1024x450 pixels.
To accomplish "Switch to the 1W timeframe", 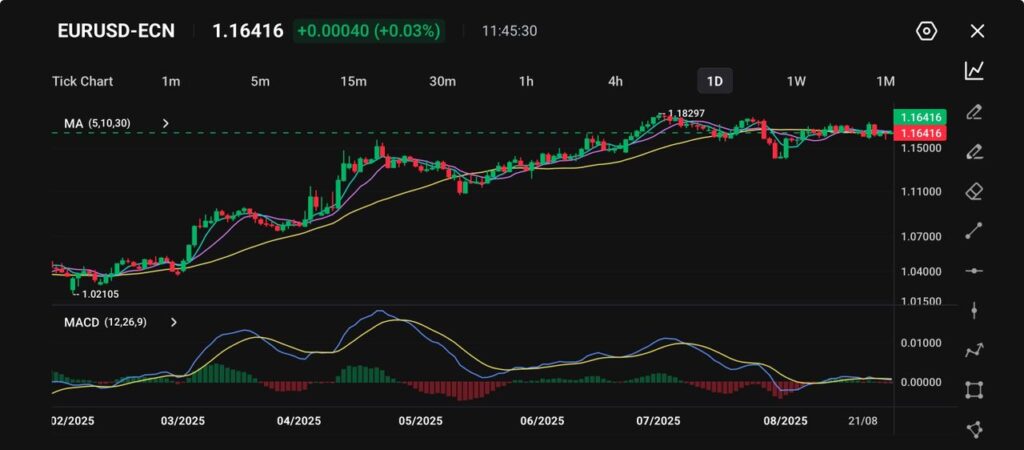I will click(796, 81).
